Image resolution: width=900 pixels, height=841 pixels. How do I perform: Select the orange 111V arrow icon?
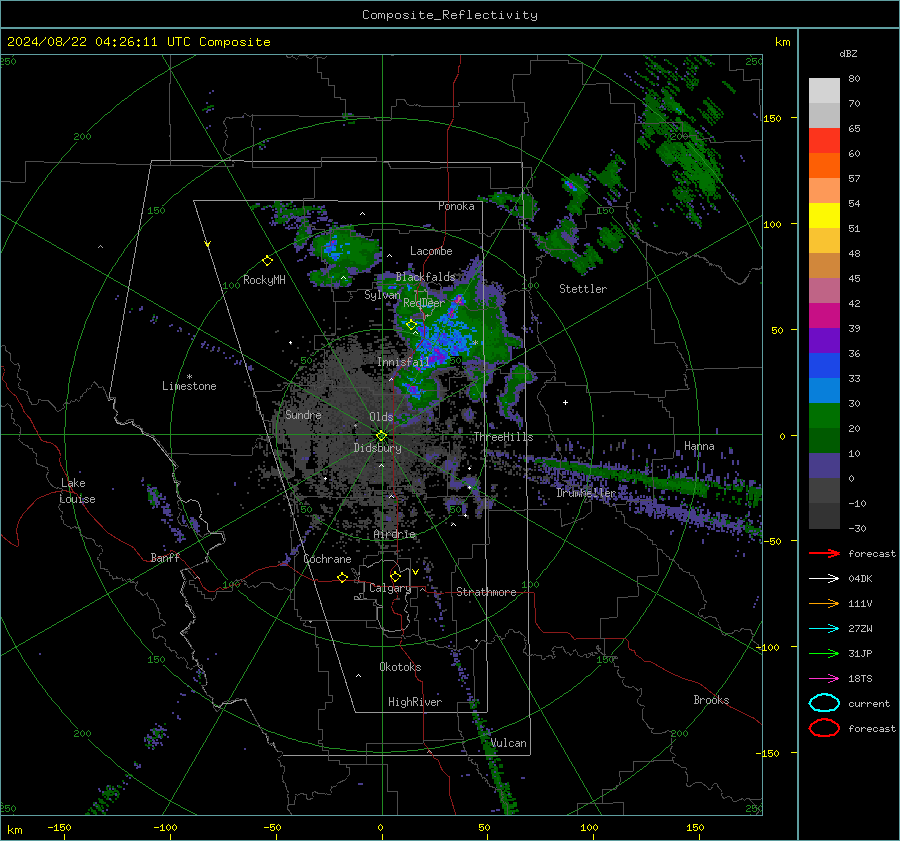point(824,603)
